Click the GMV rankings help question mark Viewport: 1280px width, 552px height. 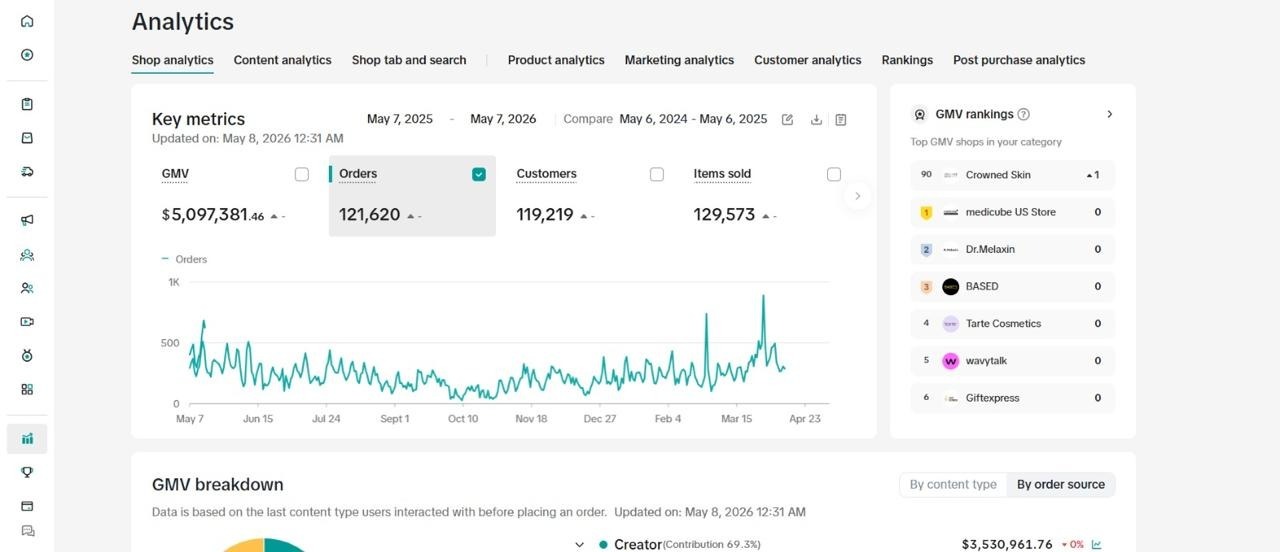coord(1023,114)
